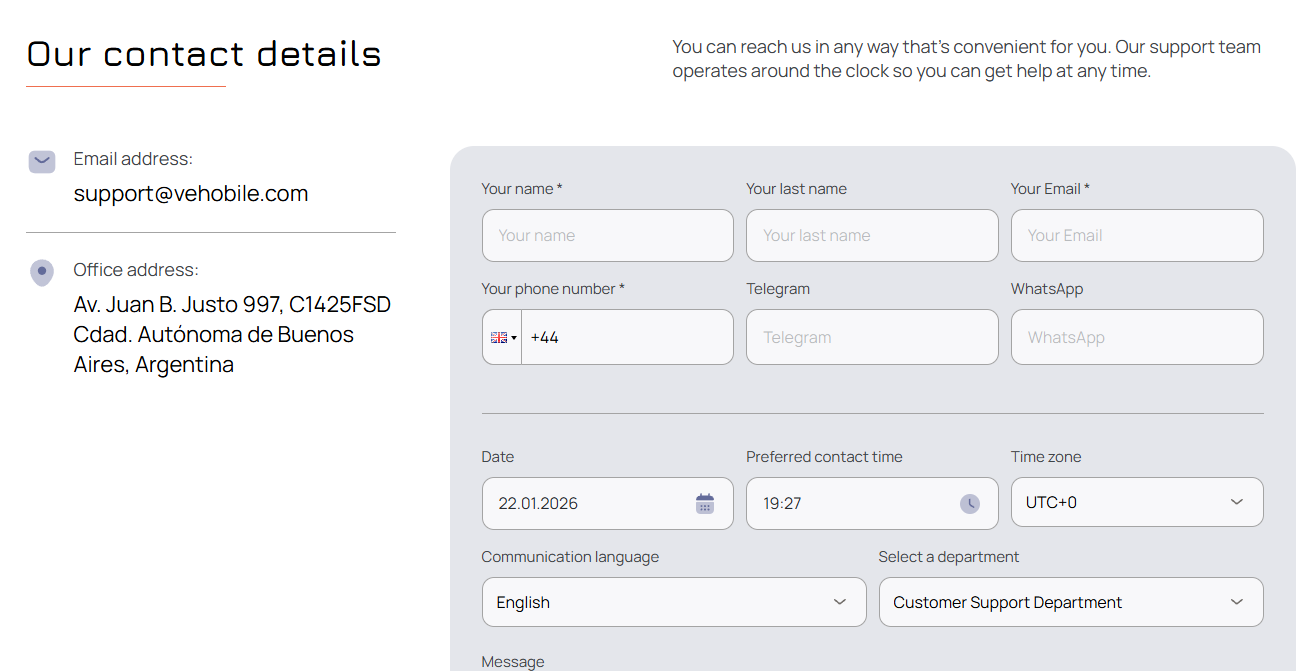Viewport: 1315px width, 671px height.
Task: Focus the Your last name field
Action: tap(871, 236)
